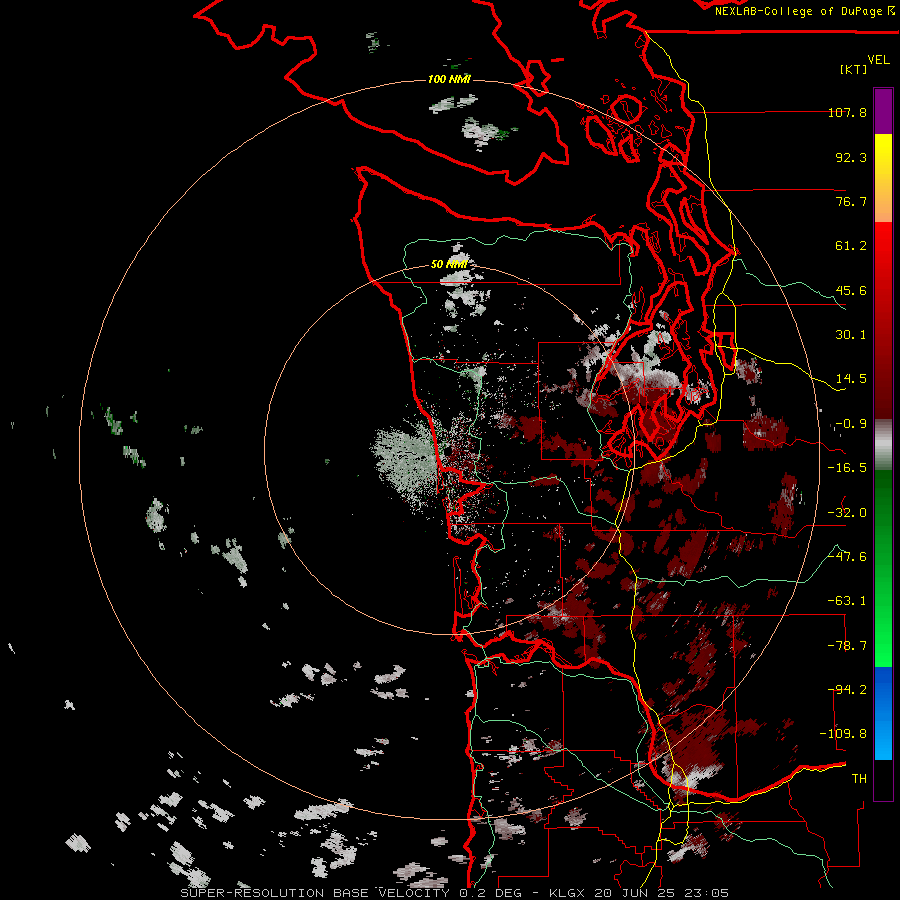The image size is (900, 900).
Task: Click the 100 NMI range ring label
Action: pos(449,79)
